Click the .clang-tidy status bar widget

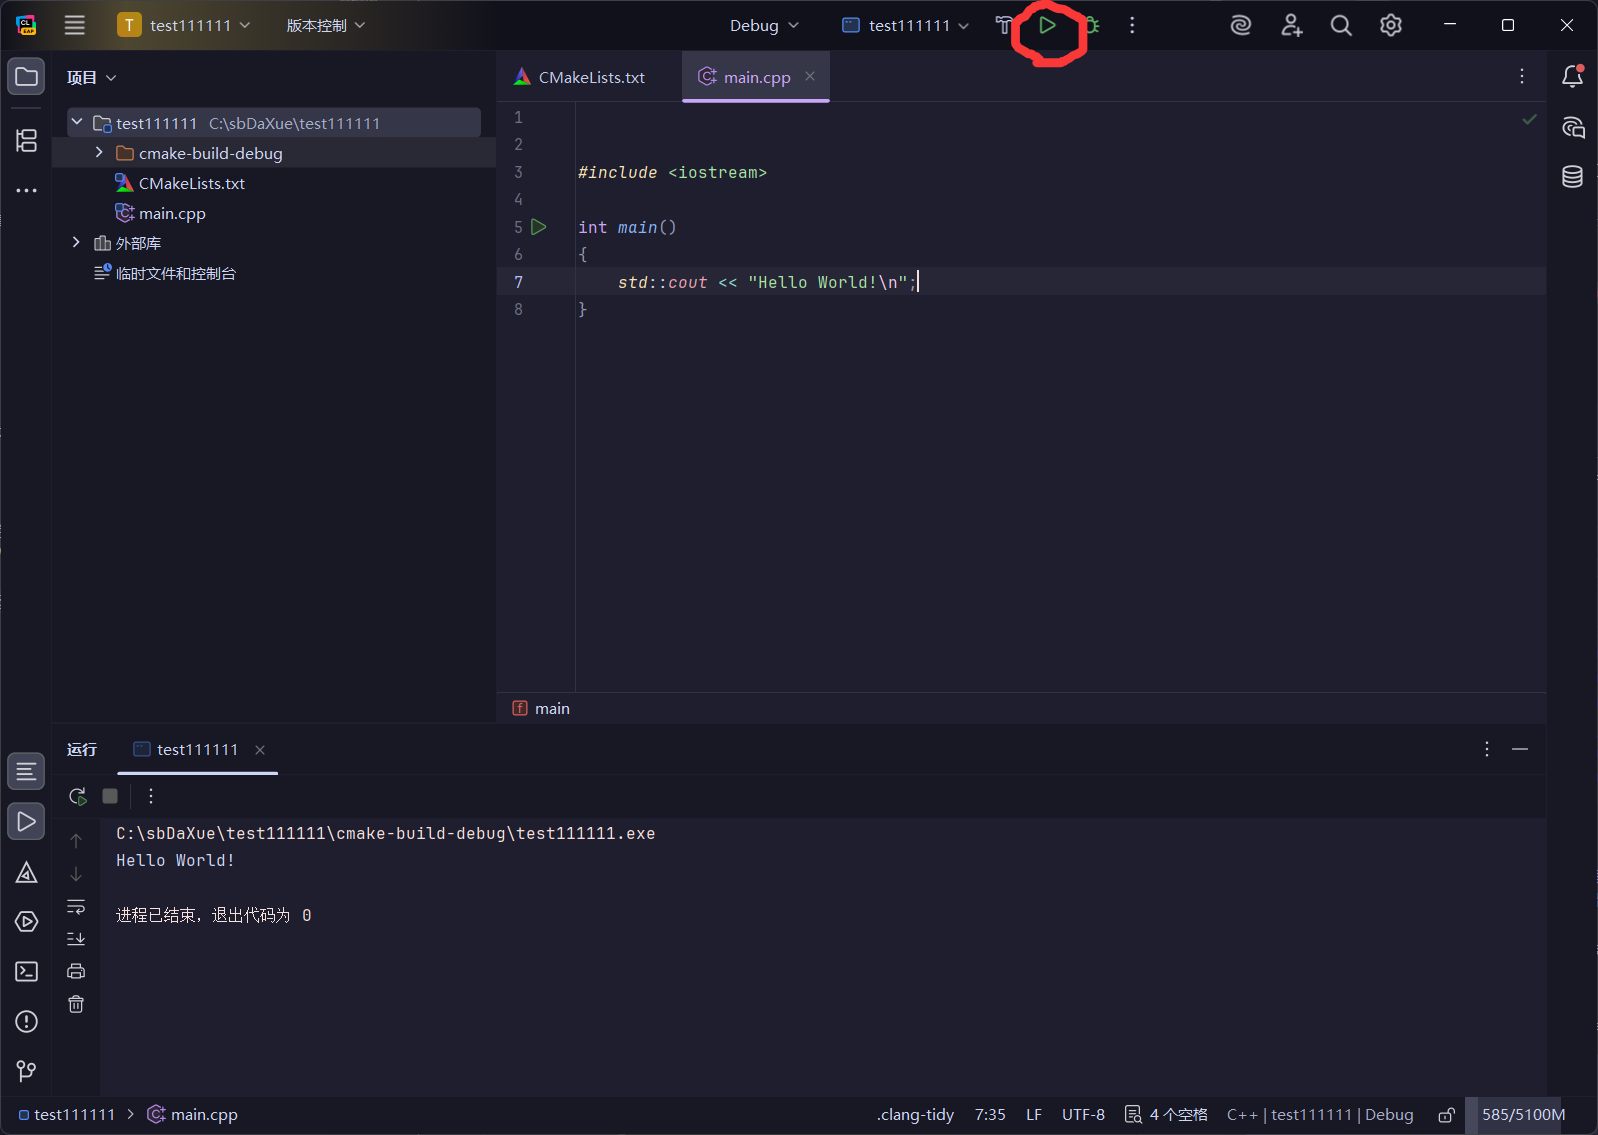[x=915, y=1114]
